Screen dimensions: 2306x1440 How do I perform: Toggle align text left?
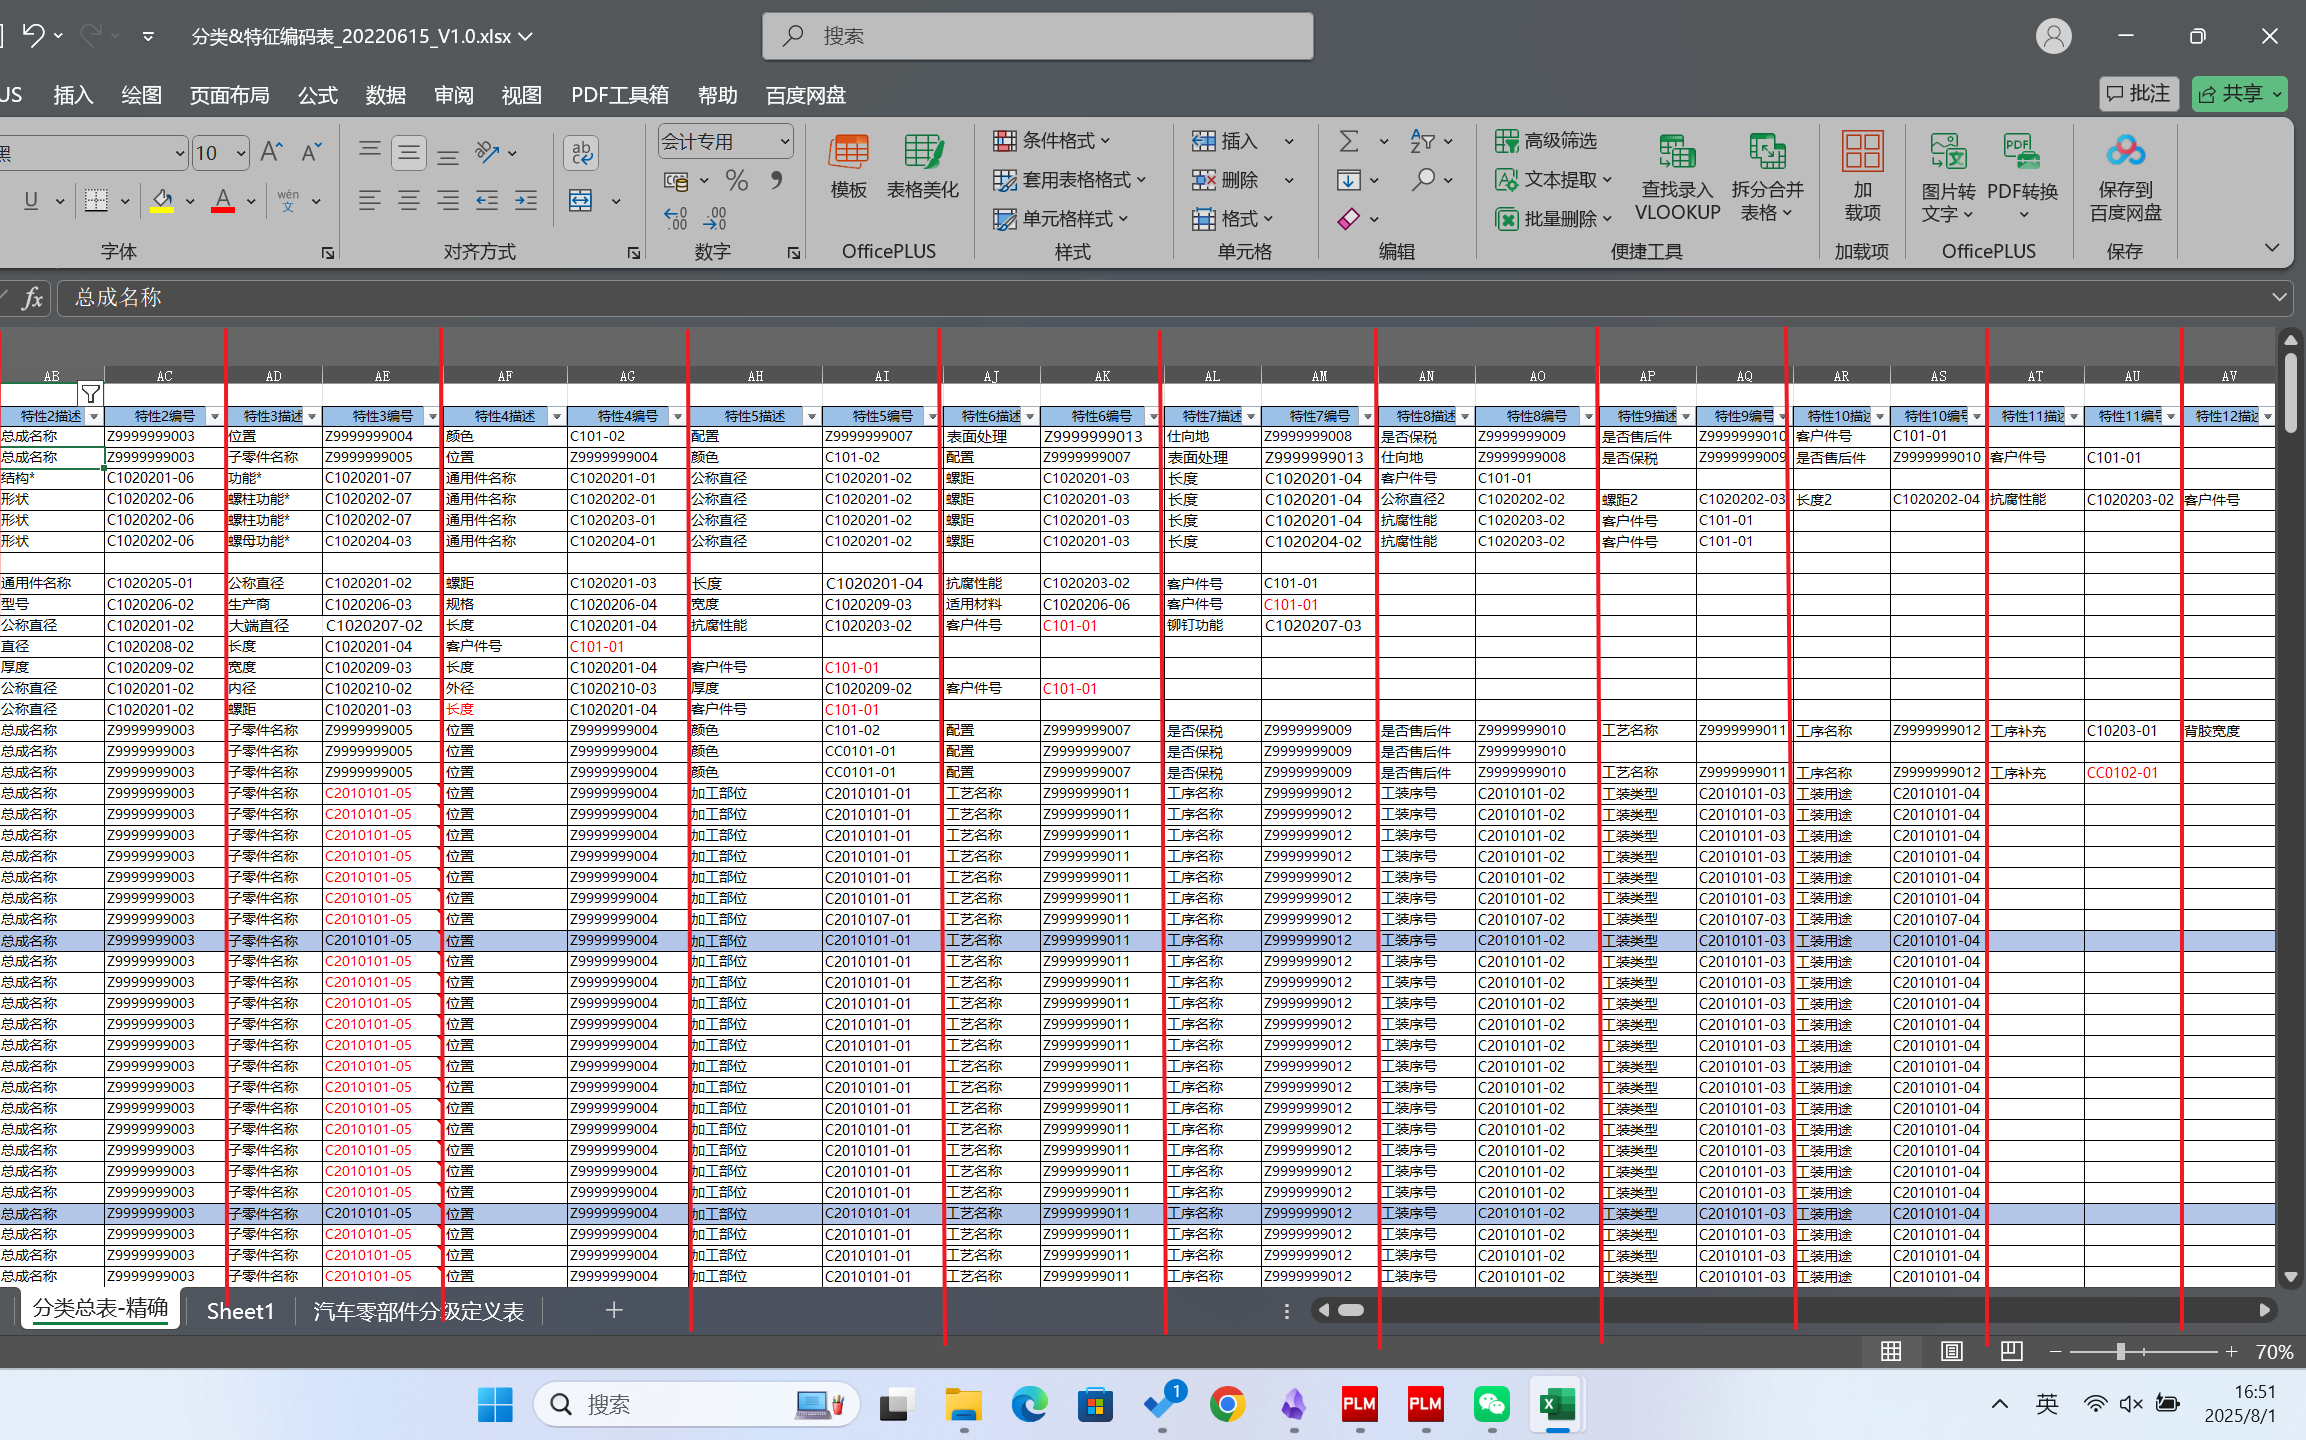tap(370, 201)
